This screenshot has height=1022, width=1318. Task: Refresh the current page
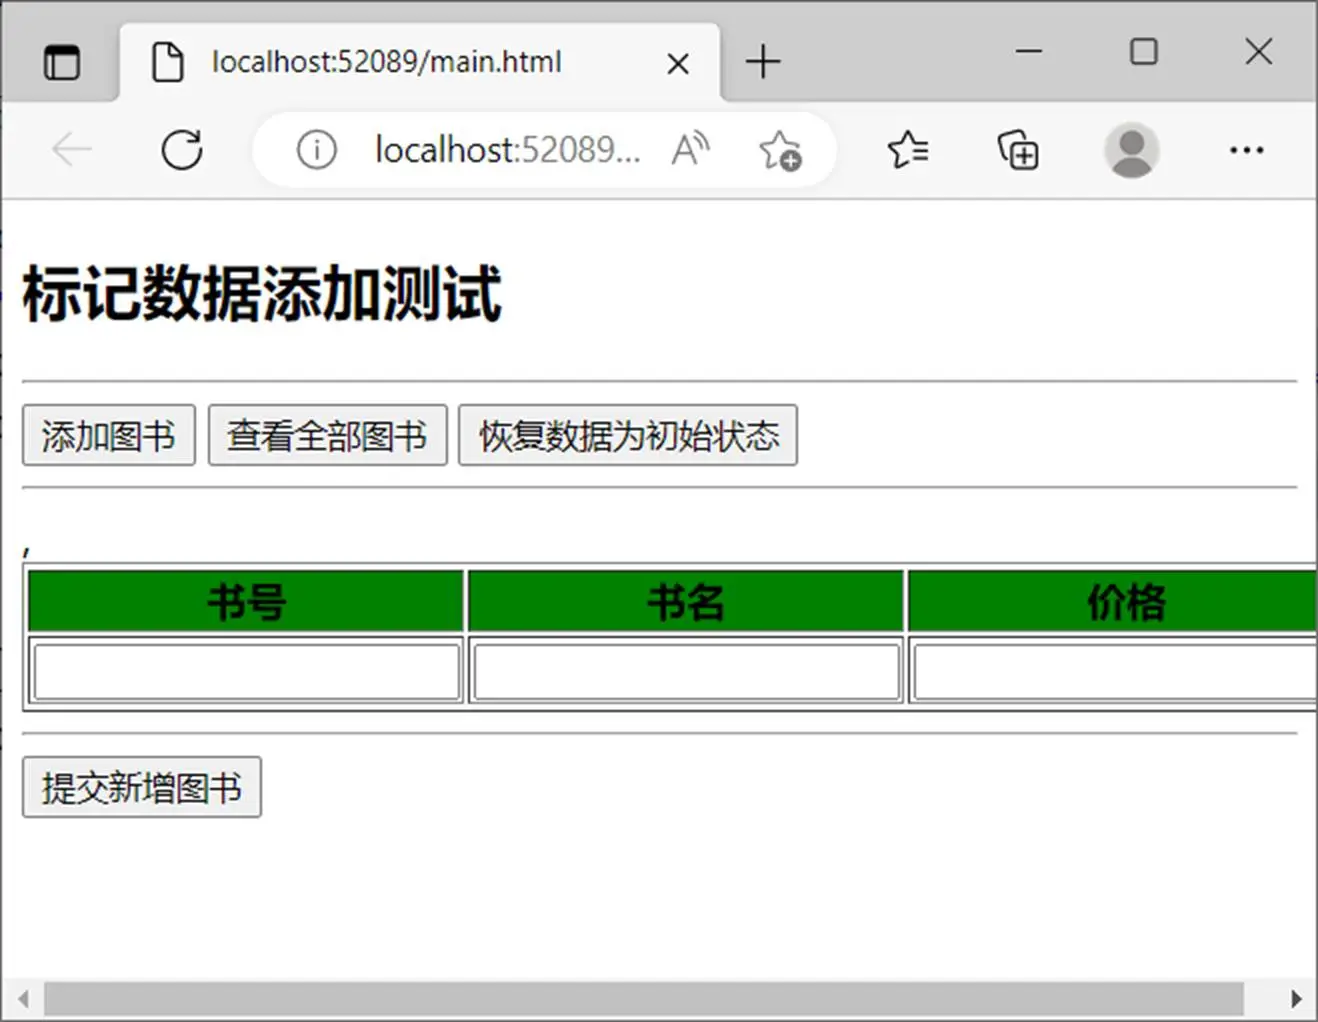click(x=182, y=150)
